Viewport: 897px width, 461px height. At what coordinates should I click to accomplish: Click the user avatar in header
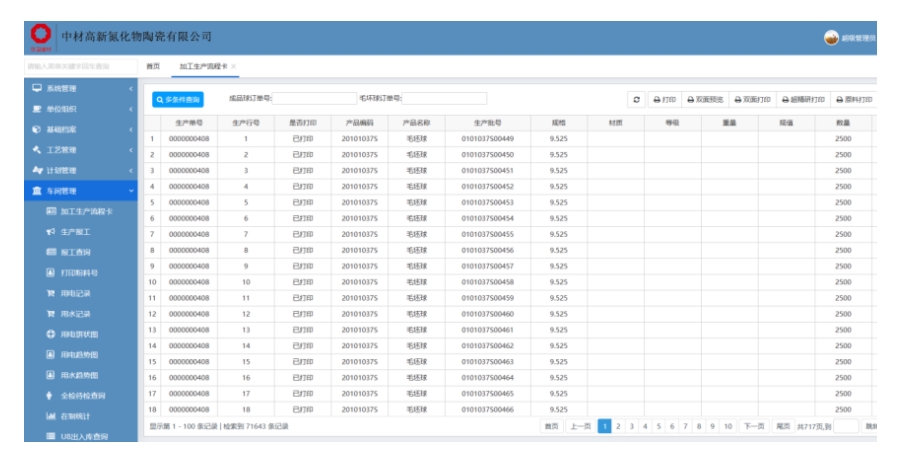[831, 38]
